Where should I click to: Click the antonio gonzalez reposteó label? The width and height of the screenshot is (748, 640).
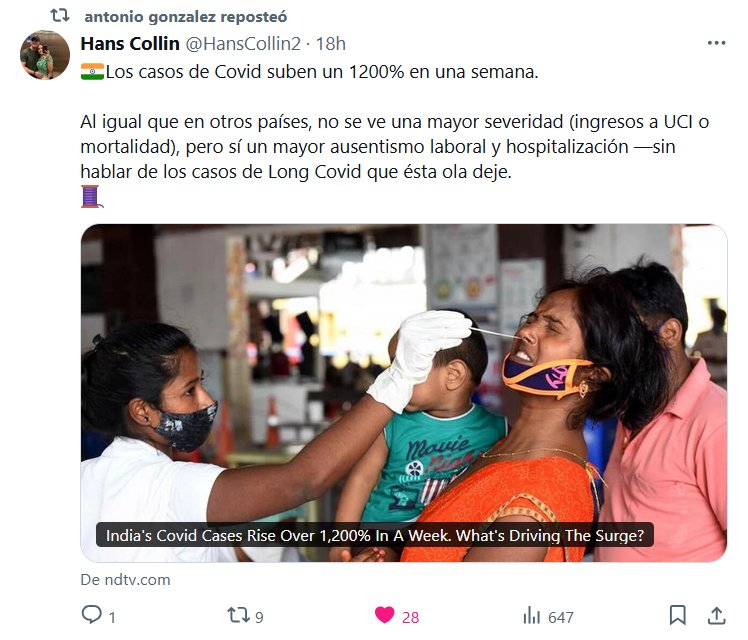pos(186,17)
